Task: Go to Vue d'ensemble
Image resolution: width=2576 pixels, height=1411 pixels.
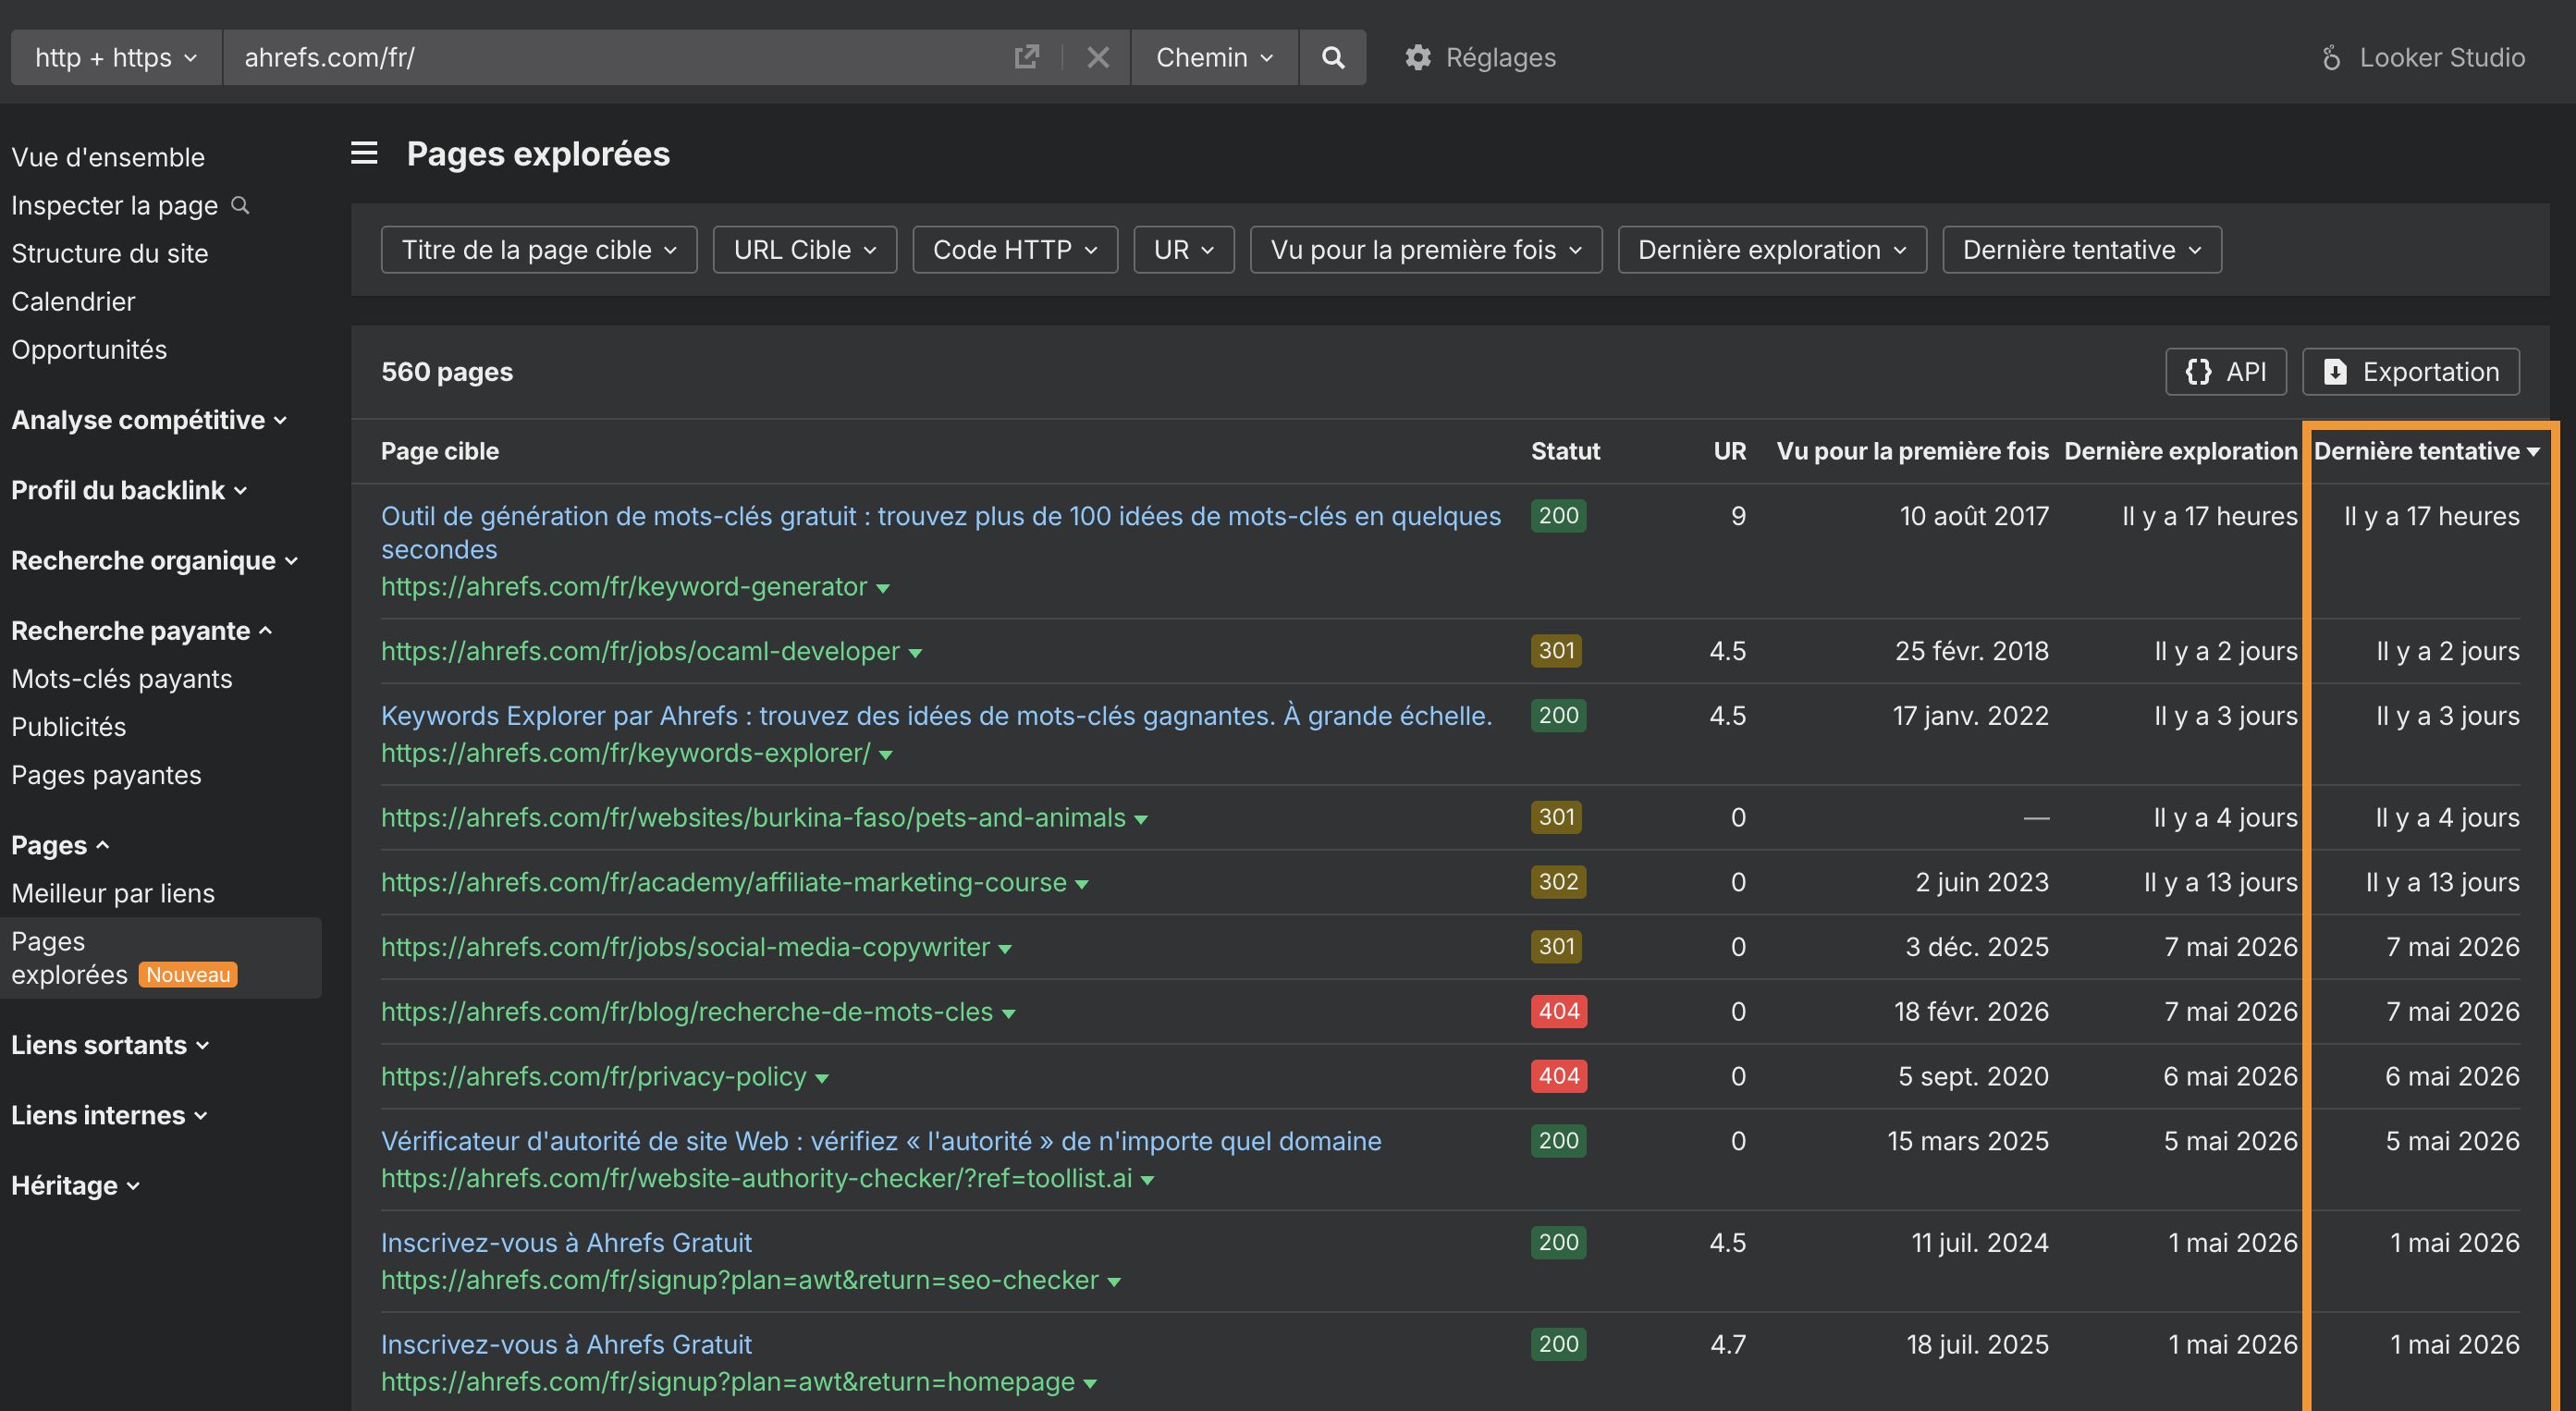Action: pyautogui.click(x=108, y=157)
